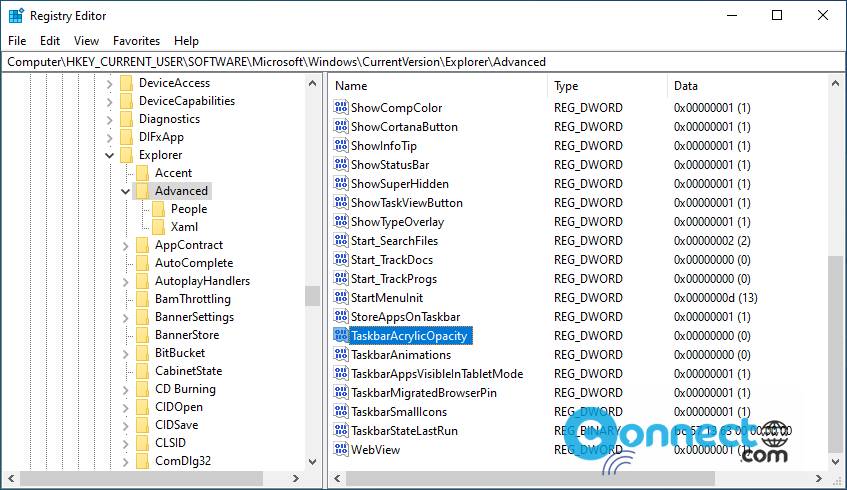847x490 pixels.
Task: Click tree pane scroll down arrow
Action: point(312,462)
